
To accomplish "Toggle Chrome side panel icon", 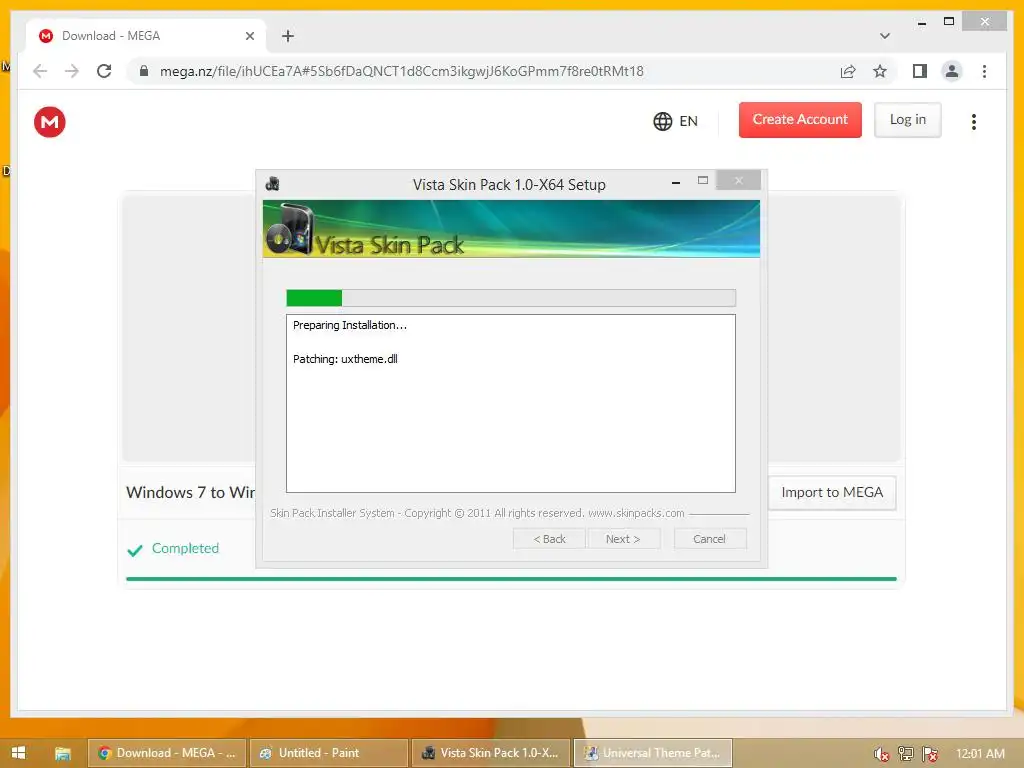I will 920,71.
